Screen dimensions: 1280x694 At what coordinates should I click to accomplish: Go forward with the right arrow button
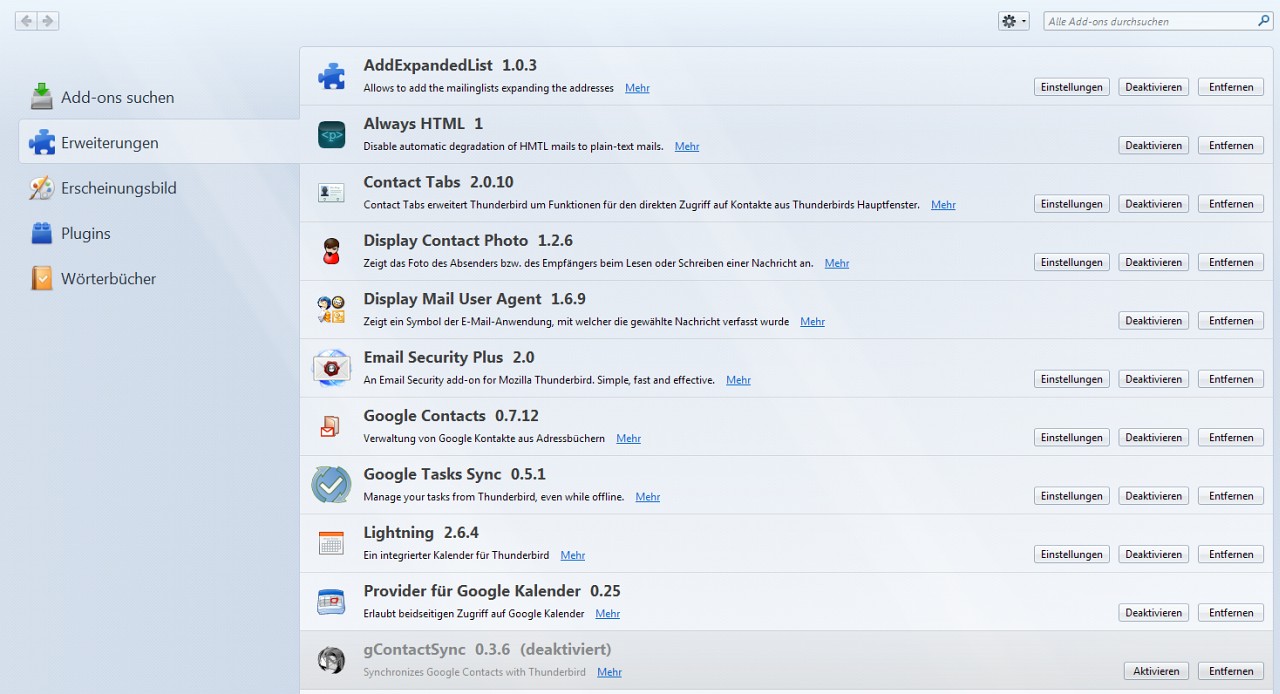pyautogui.click(x=48, y=21)
